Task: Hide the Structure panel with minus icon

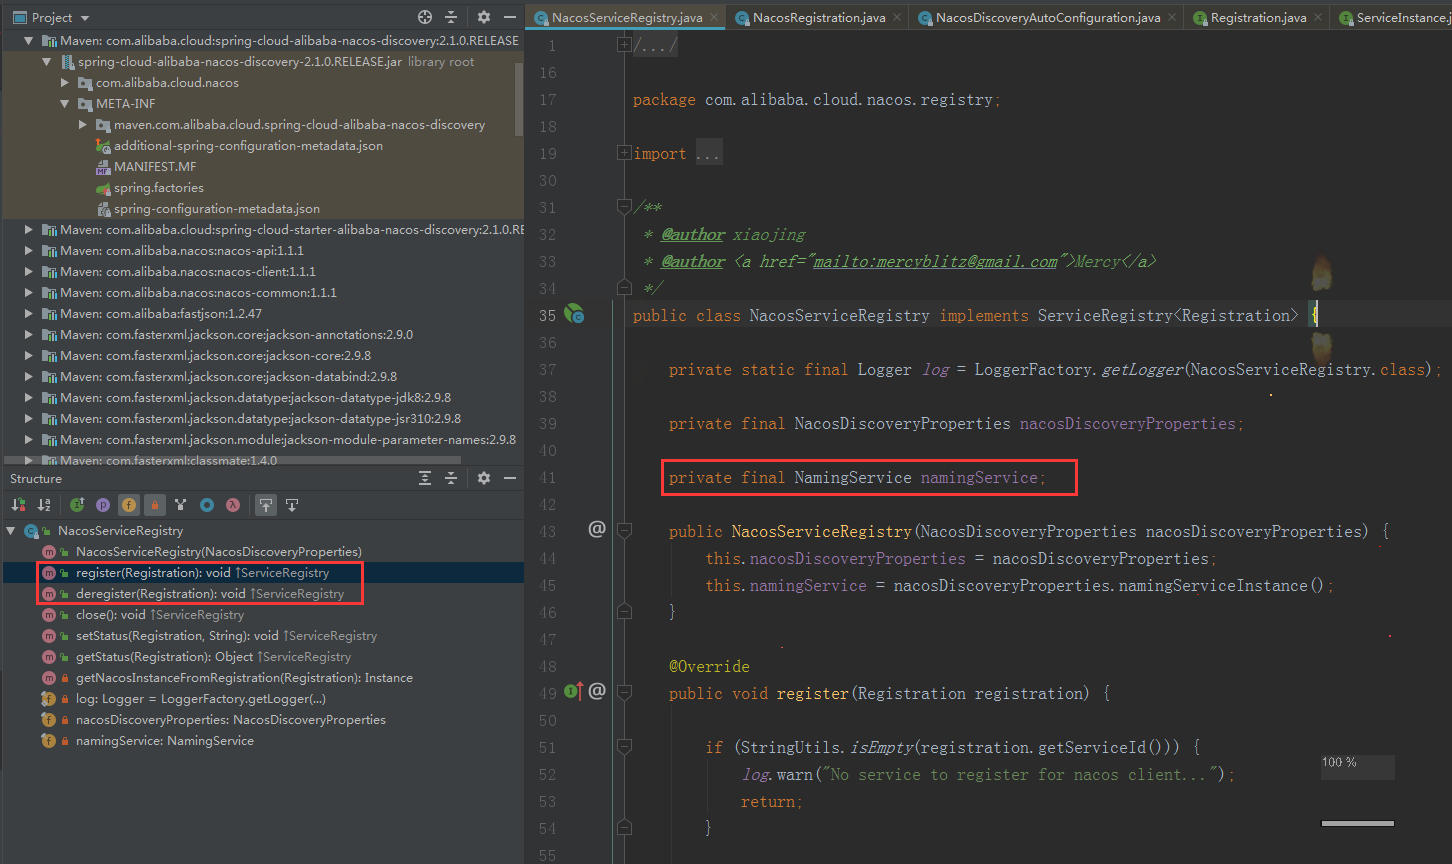Action: pos(509,478)
